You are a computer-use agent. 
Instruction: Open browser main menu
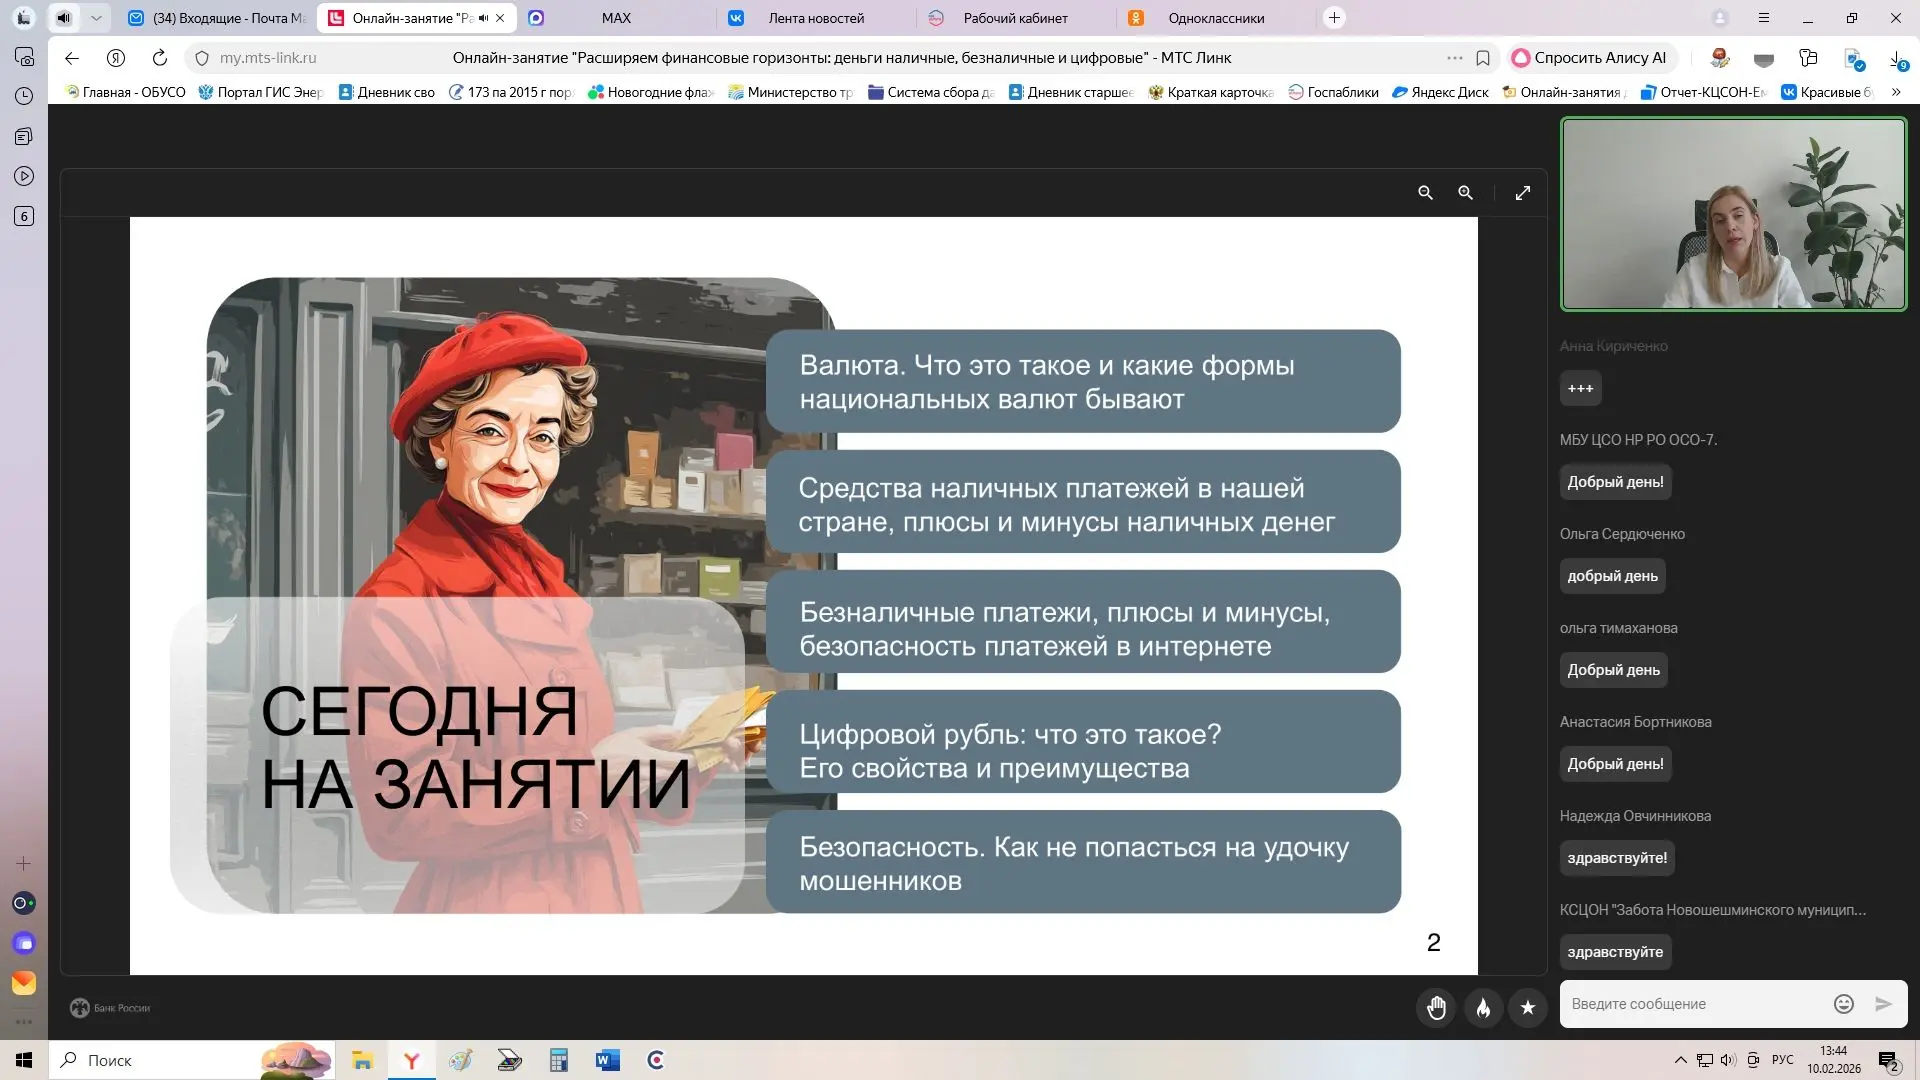(x=1764, y=18)
